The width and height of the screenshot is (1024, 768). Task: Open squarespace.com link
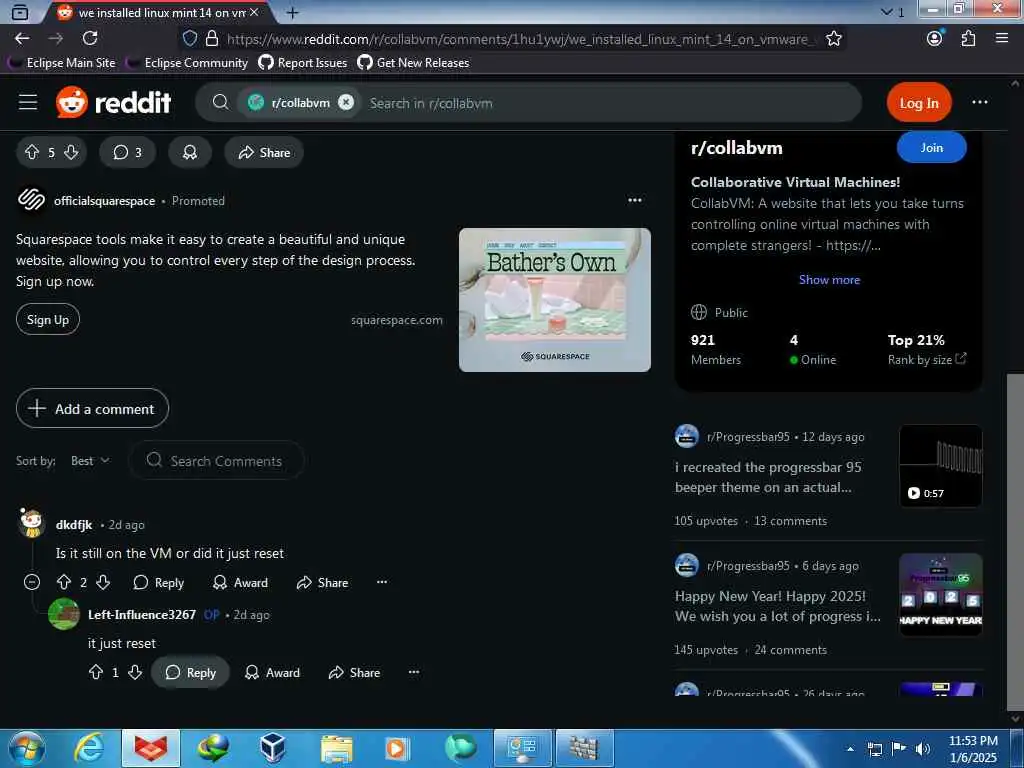[396, 320]
